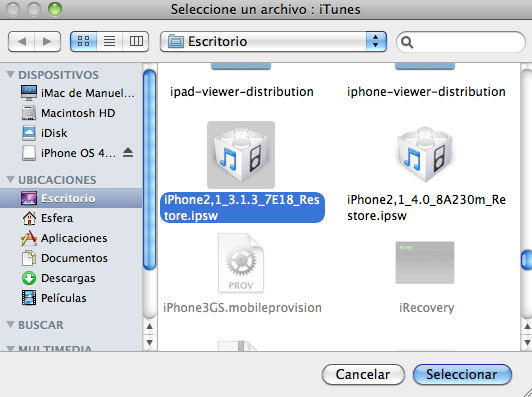Image resolution: width=532 pixels, height=397 pixels.
Task: Click the Macintosh HD drive icon
Action: tap(29, 113)
